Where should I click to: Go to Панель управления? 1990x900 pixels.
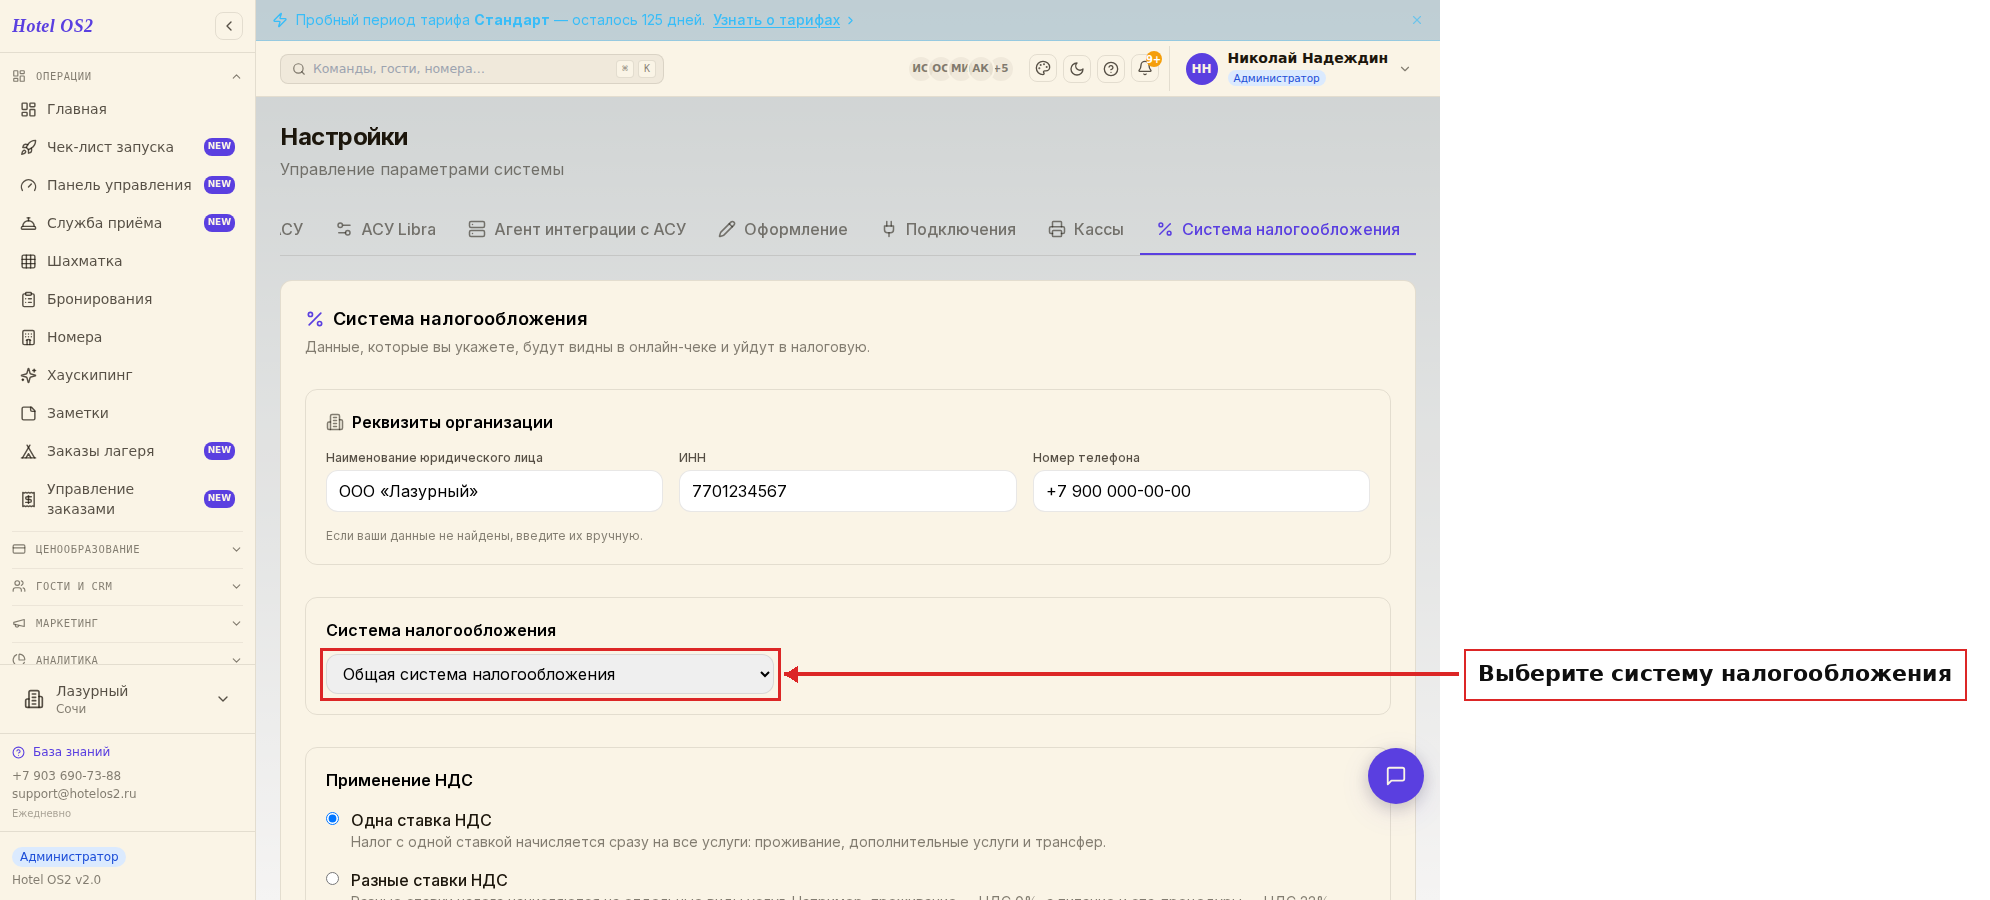(127, 185)
